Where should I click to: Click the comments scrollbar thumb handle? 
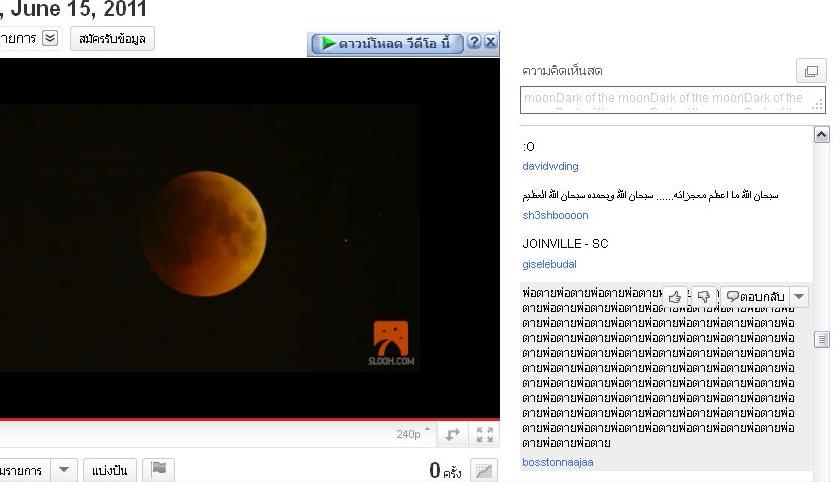[821, 339]
